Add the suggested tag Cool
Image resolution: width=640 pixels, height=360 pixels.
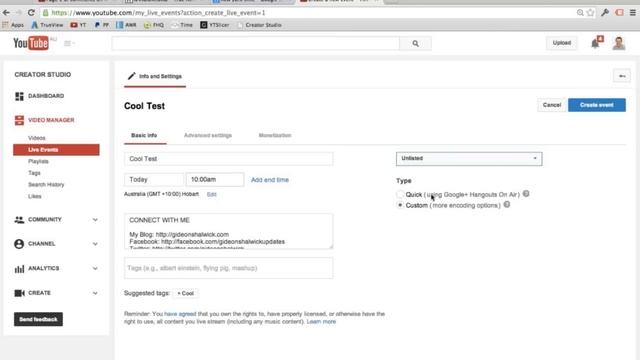coord(186,293)
